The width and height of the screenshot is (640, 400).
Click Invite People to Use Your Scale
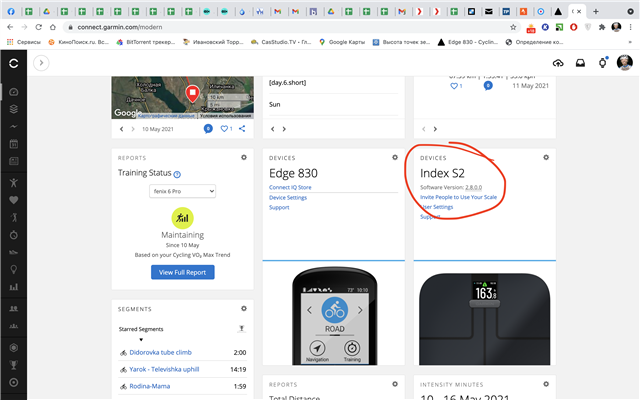pyautogui.click(x=458, y=197)
